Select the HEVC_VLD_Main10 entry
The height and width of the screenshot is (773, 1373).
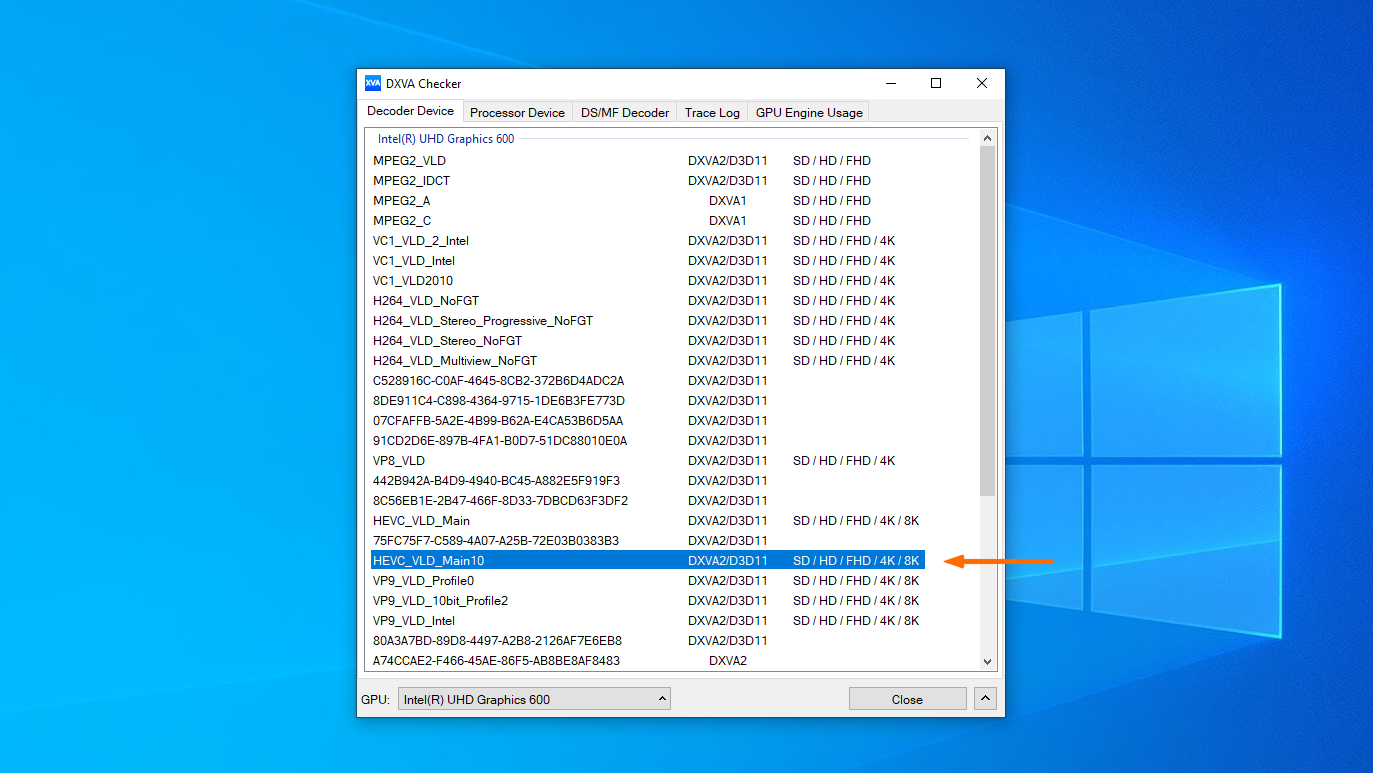pyautogui.click(x=428, y=561)
